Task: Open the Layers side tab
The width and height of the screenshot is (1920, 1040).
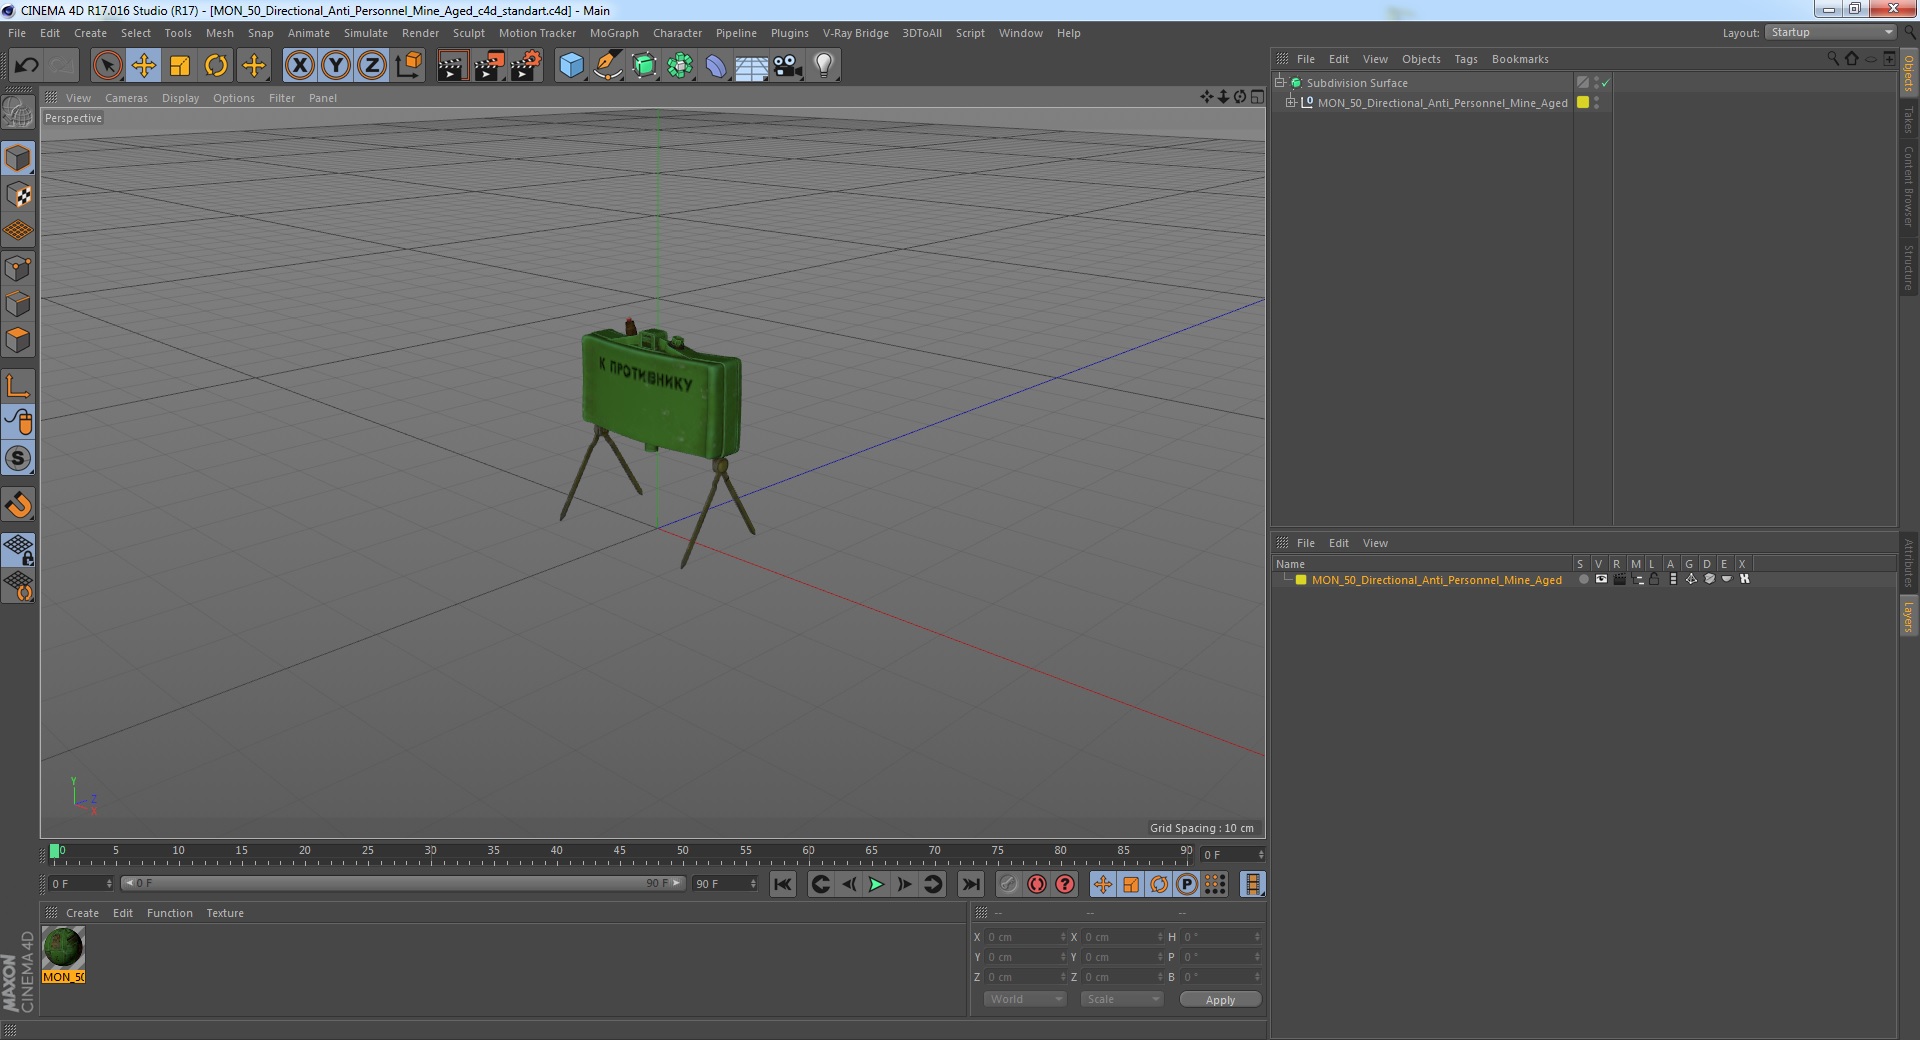Action: click(1908, 617)
